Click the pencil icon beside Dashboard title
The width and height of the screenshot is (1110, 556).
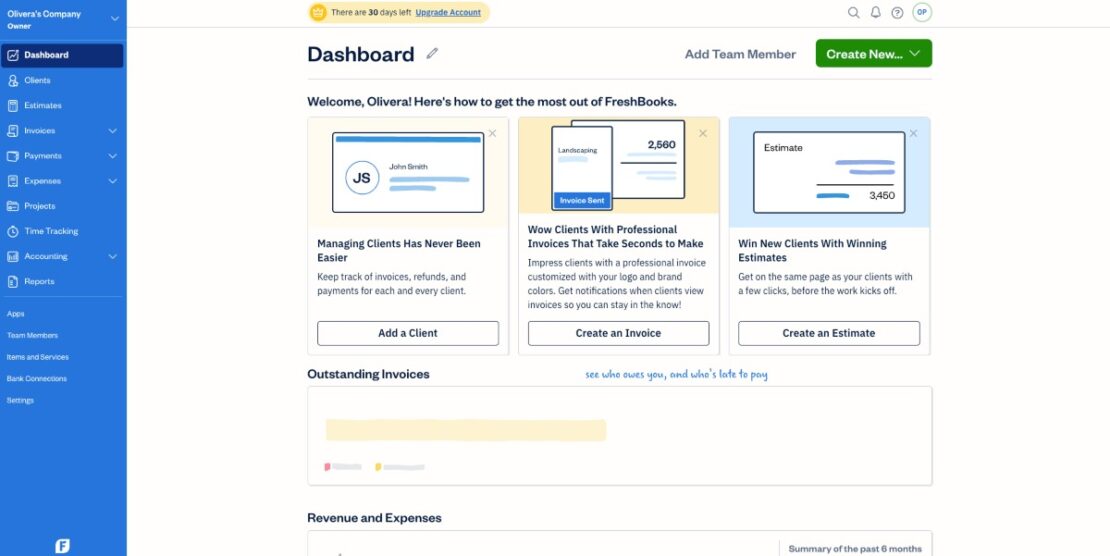432,54
